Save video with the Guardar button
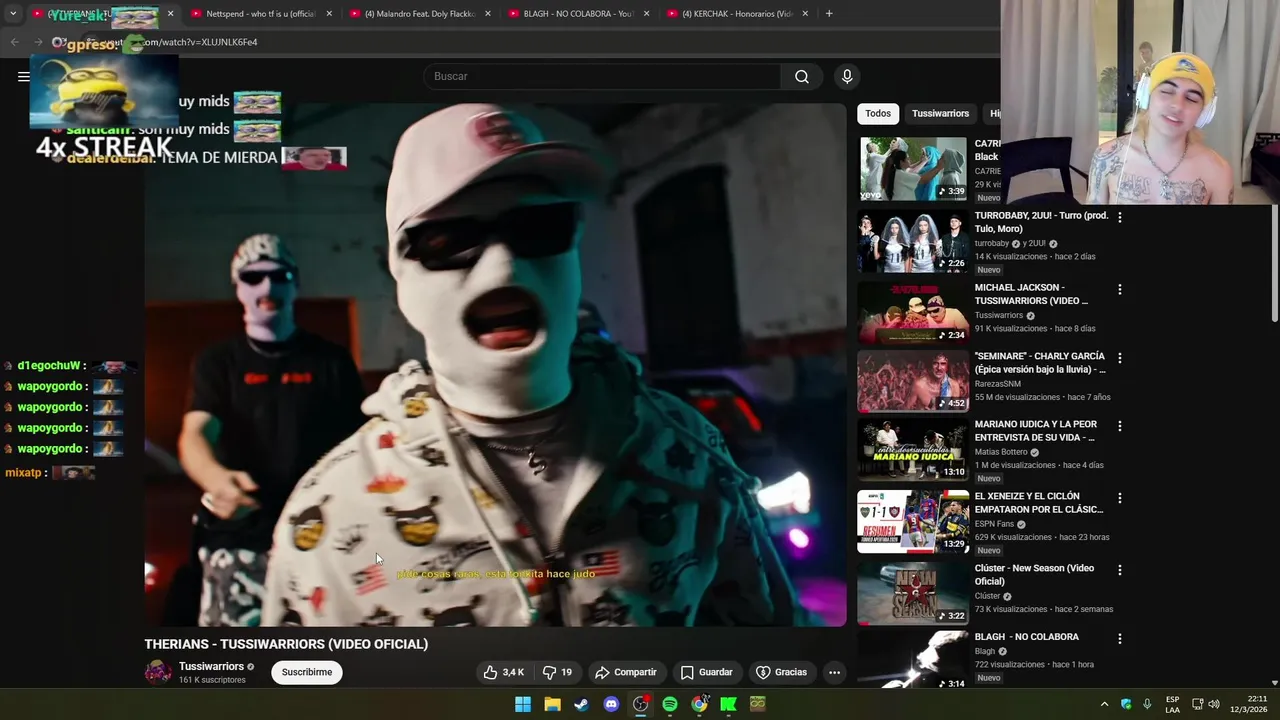 [706, 672]
